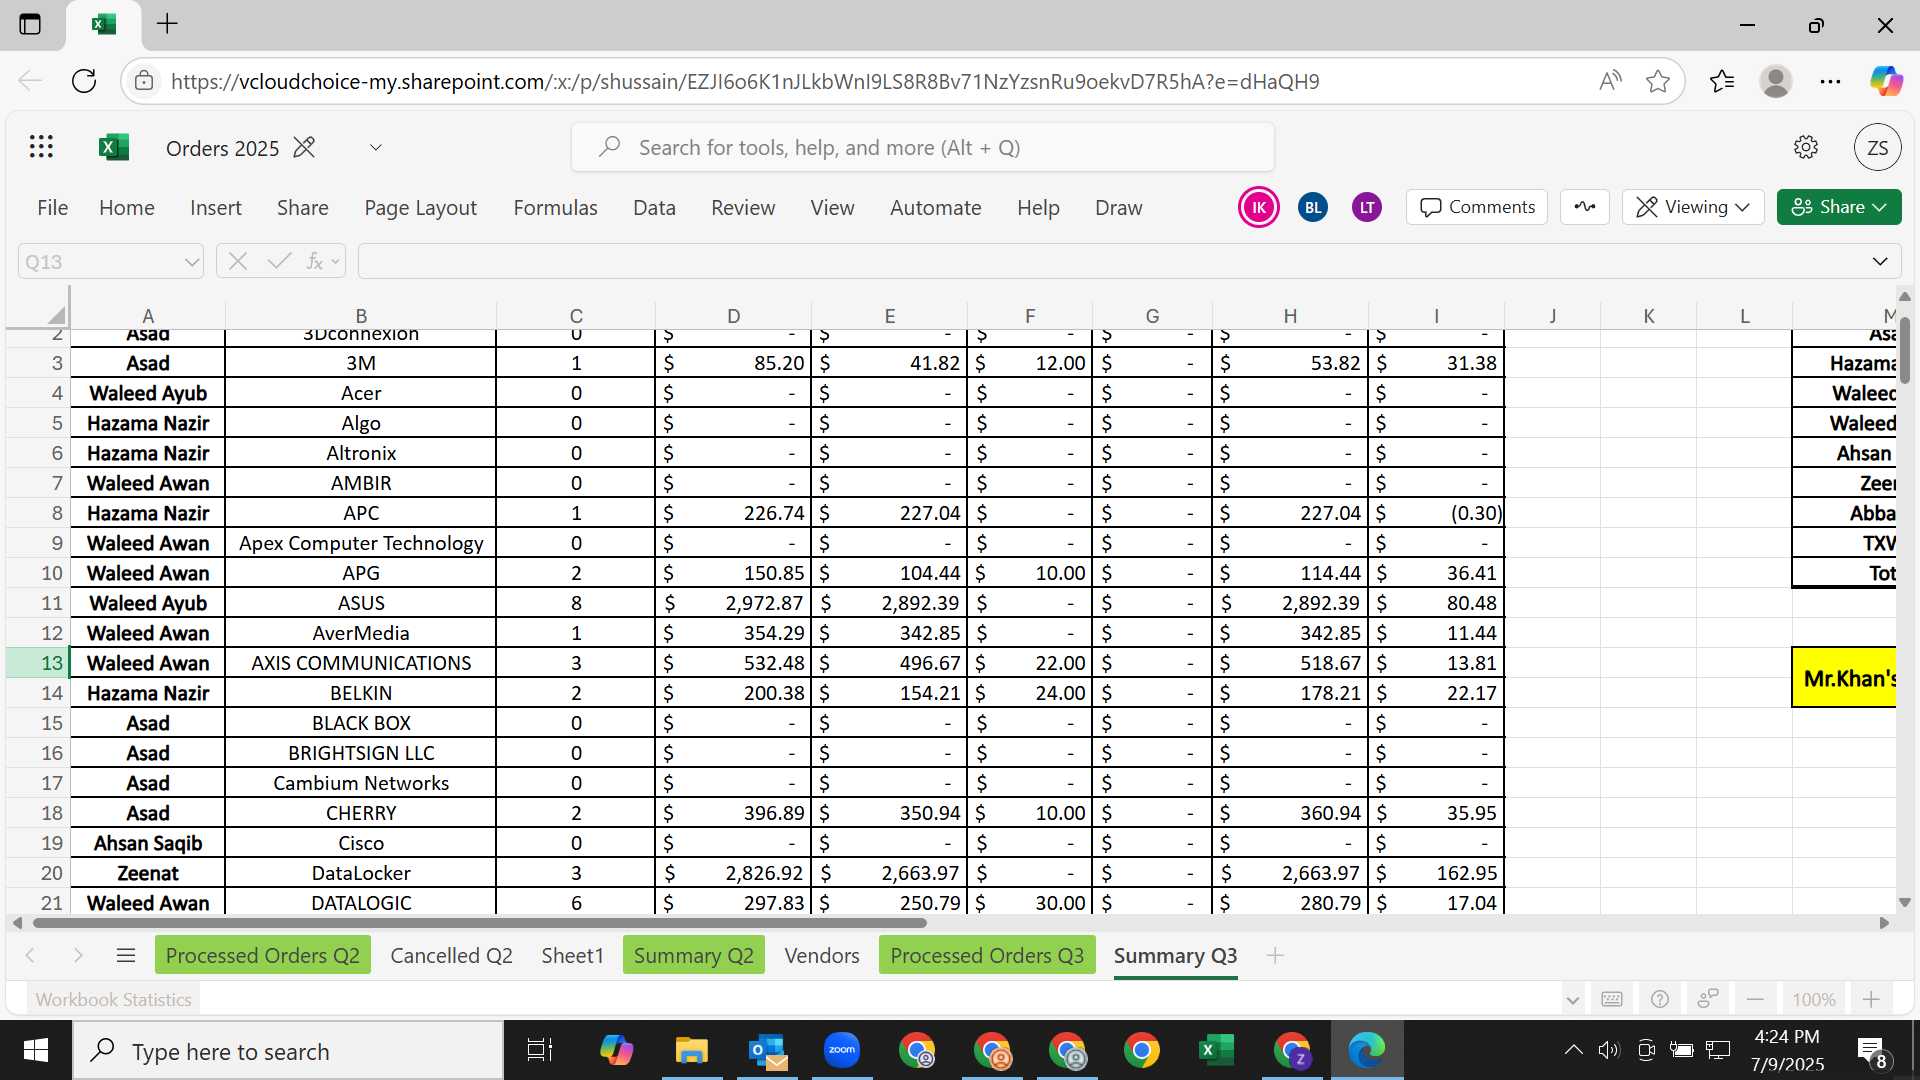
Task: Zoom out using the minus button
Action: point(1755,999)
